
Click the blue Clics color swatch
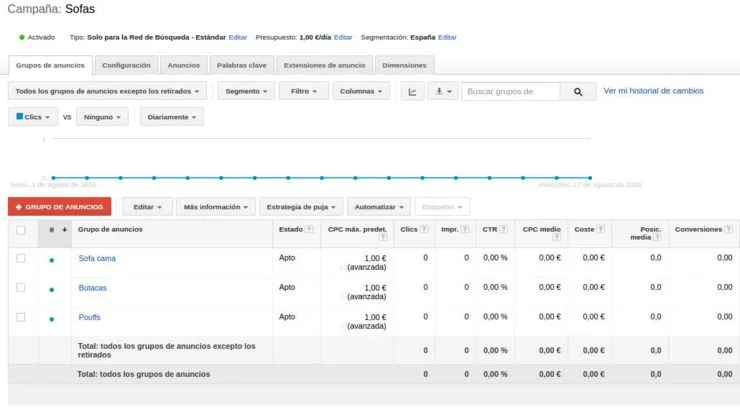tap(19, 116)
